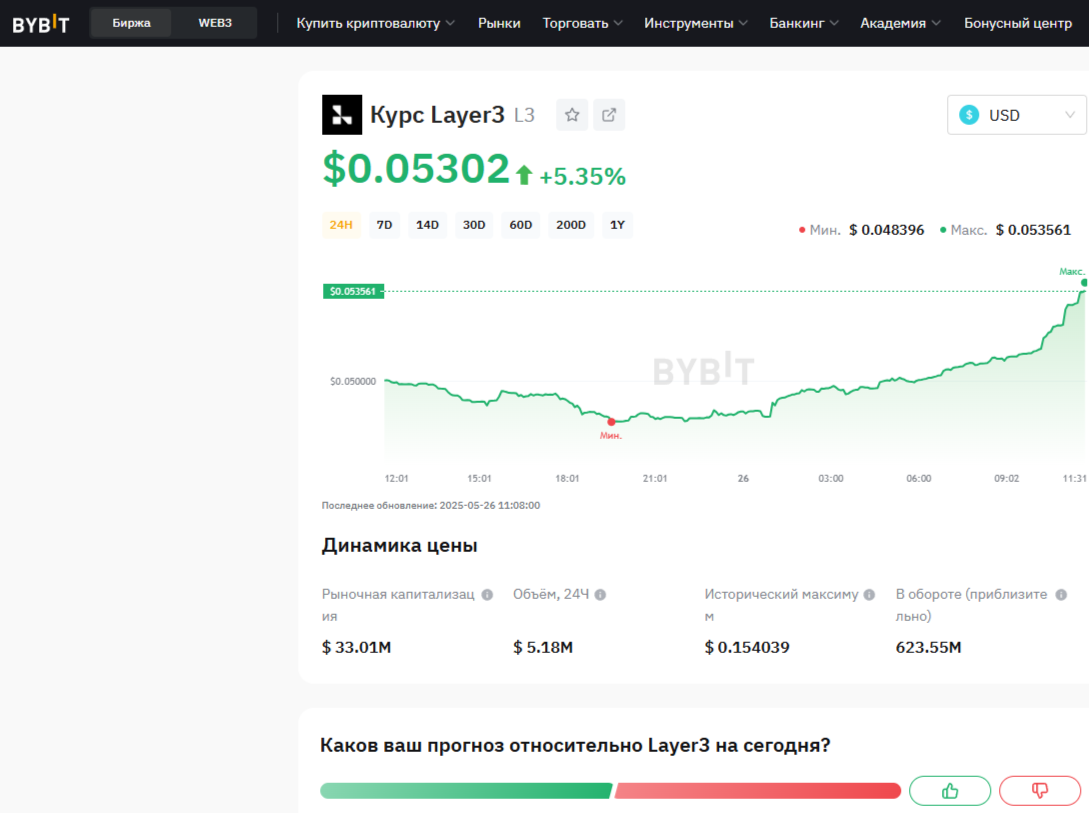Click the 21:01 time axis label

click(655, 478)
